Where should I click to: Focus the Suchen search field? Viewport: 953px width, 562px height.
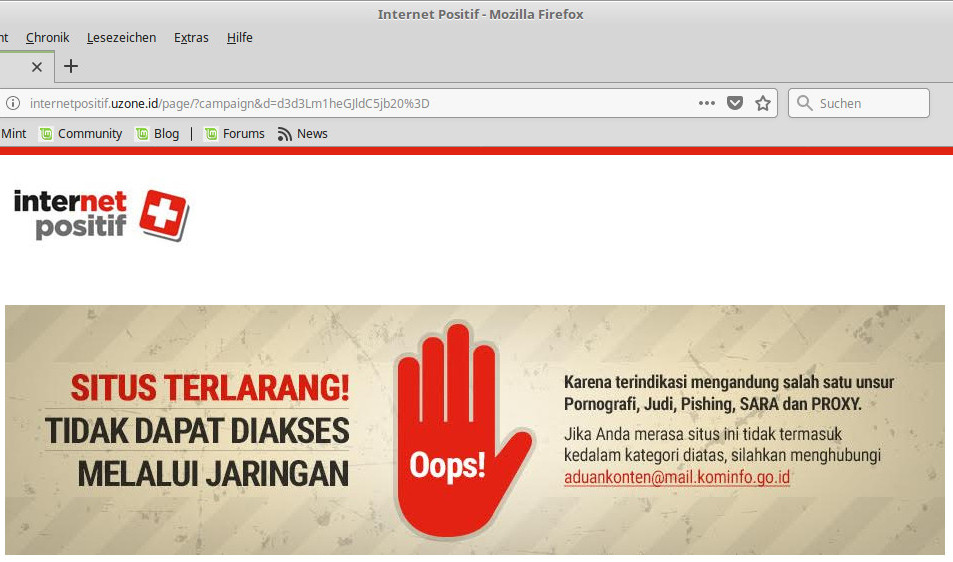point(859,103)
